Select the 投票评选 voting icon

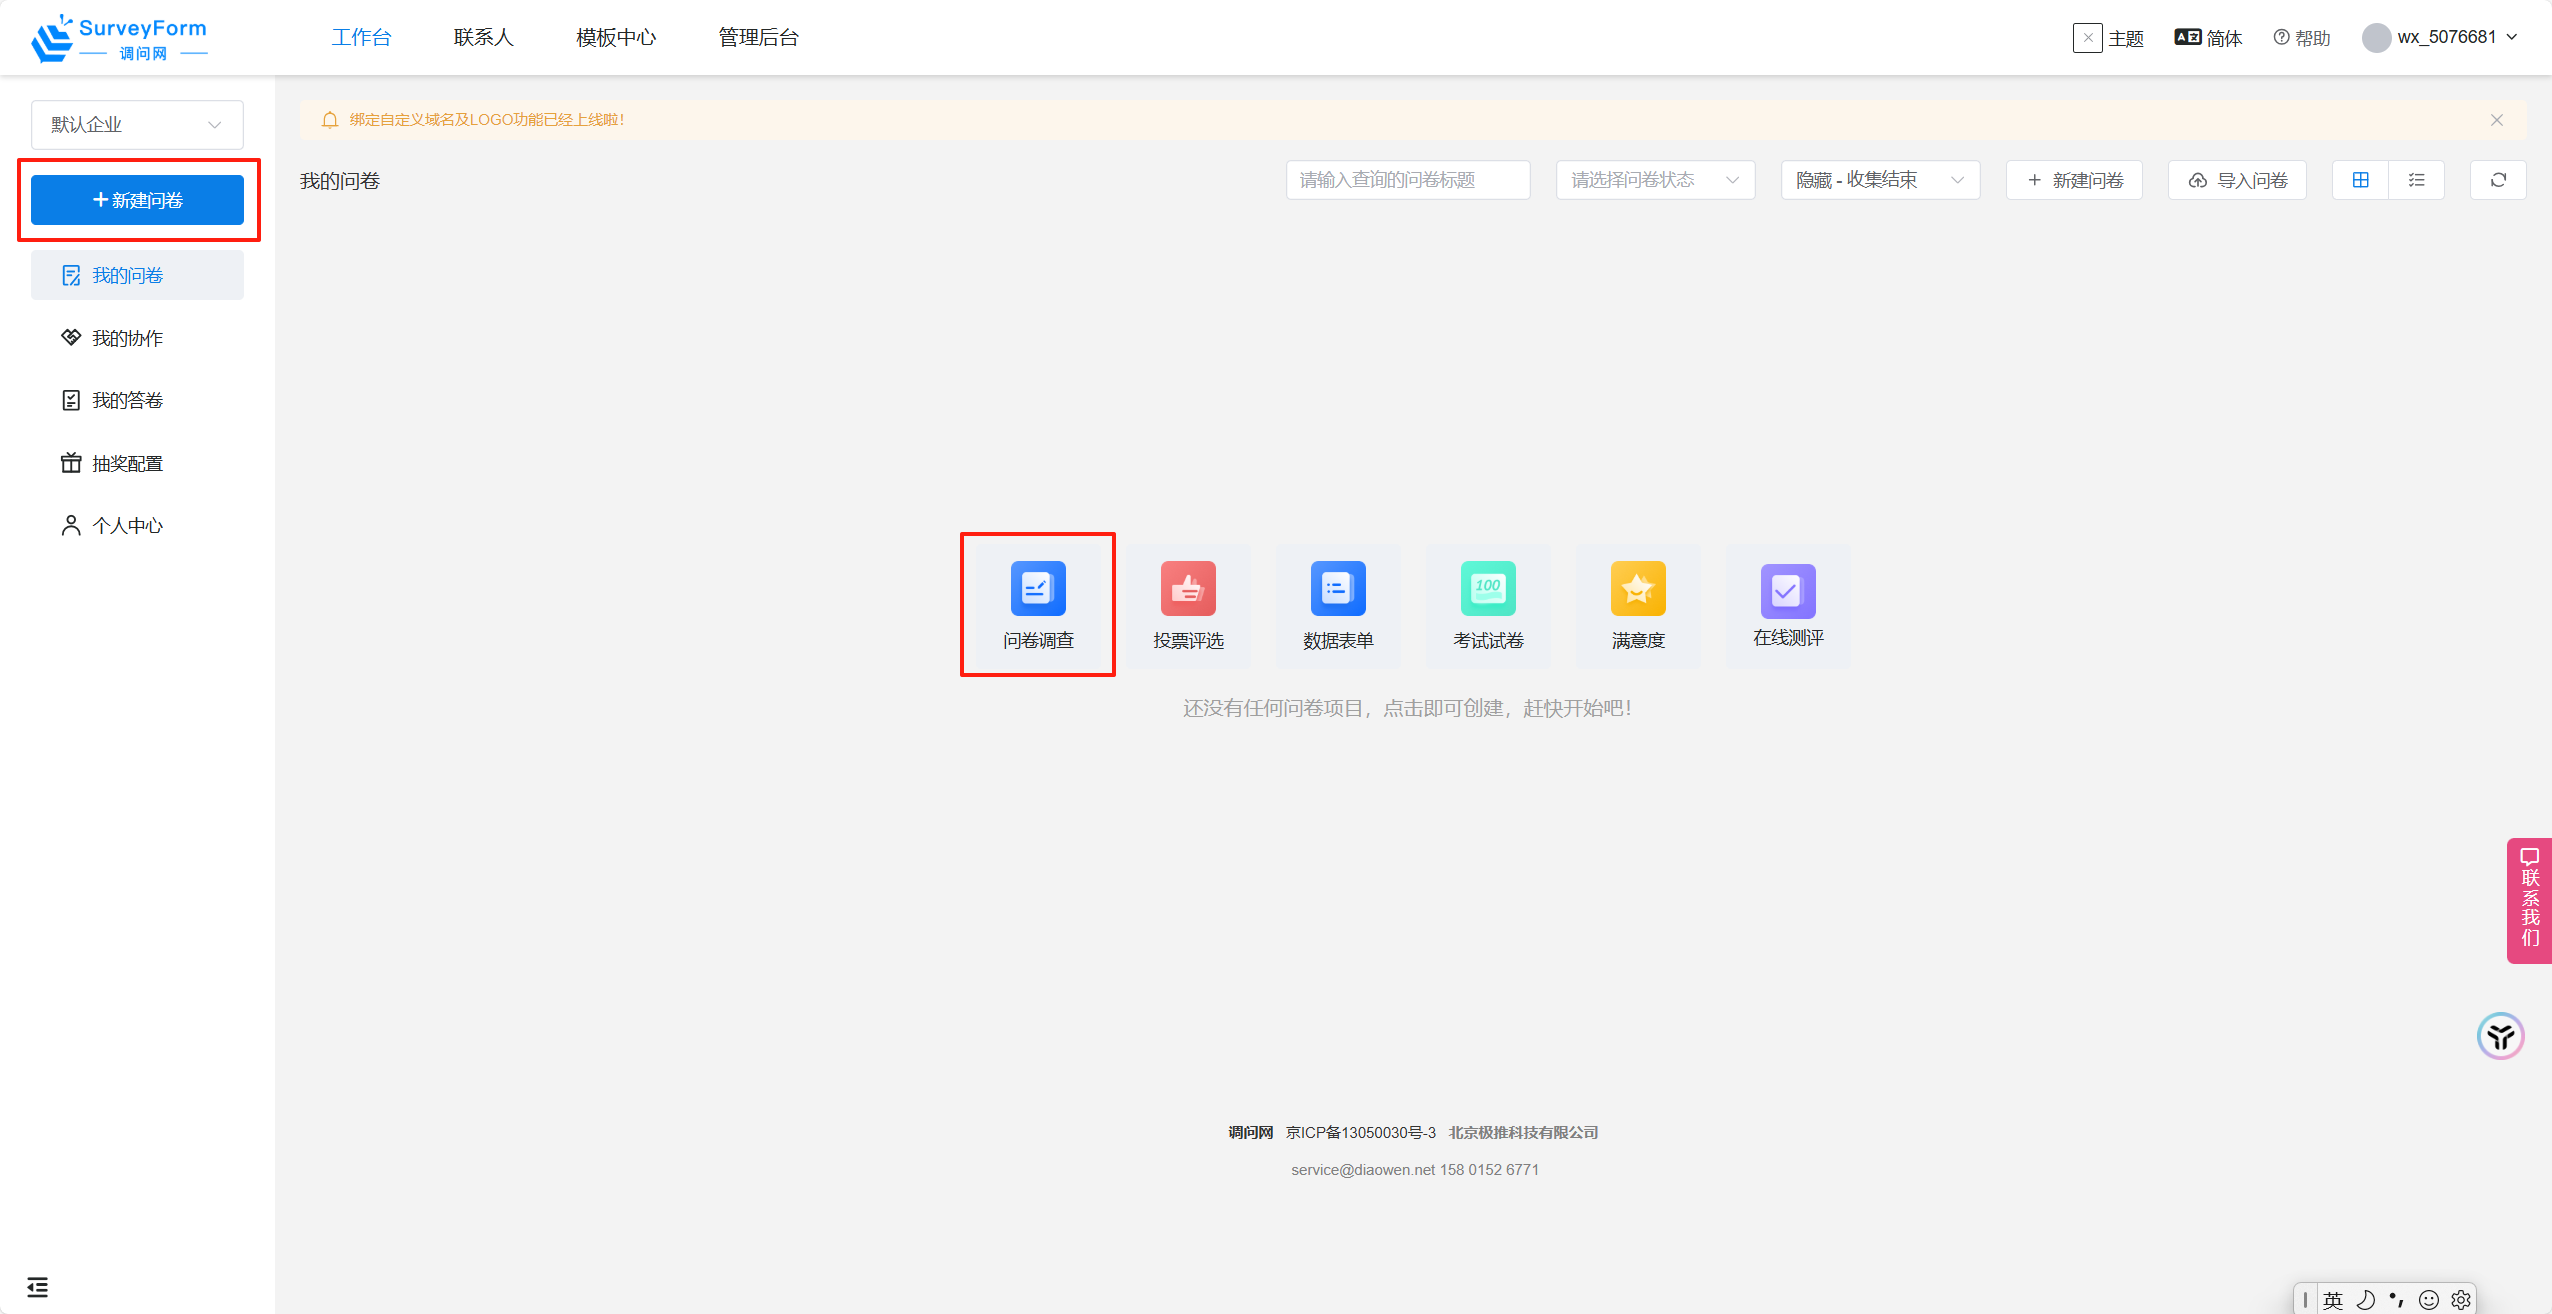pos(1187,589)
